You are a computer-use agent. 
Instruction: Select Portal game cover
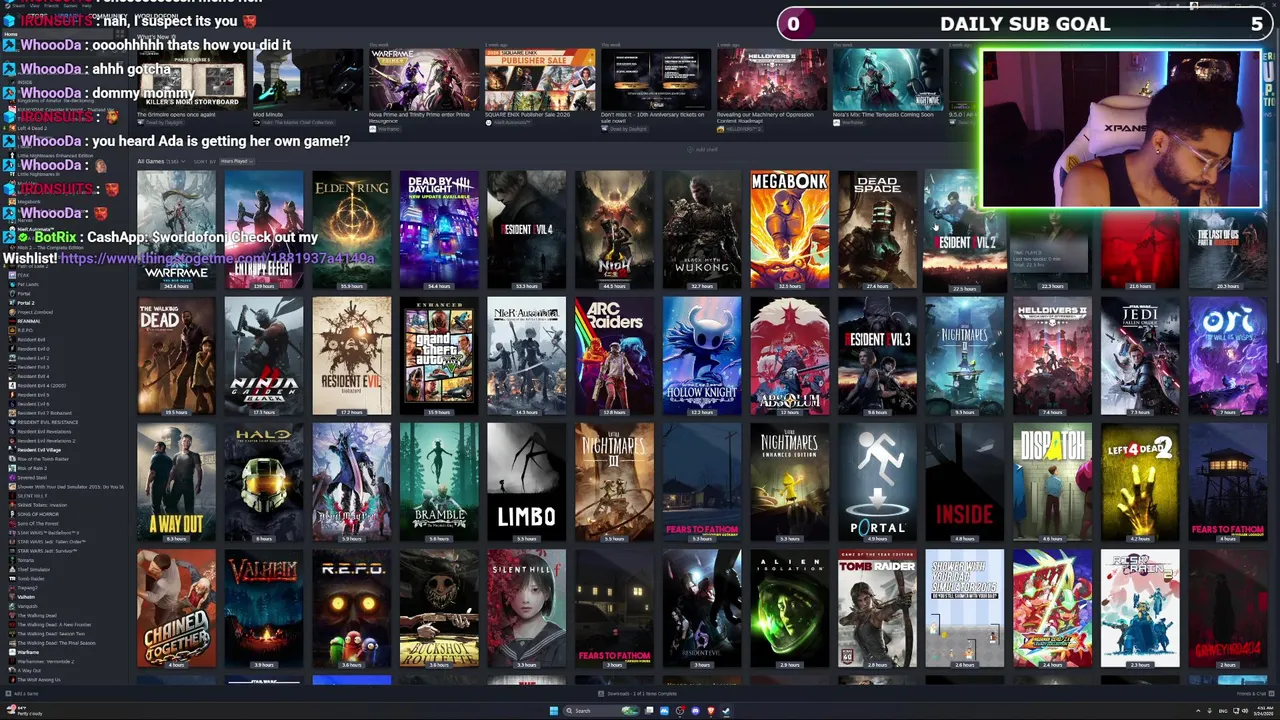click(x=877, y=482)
